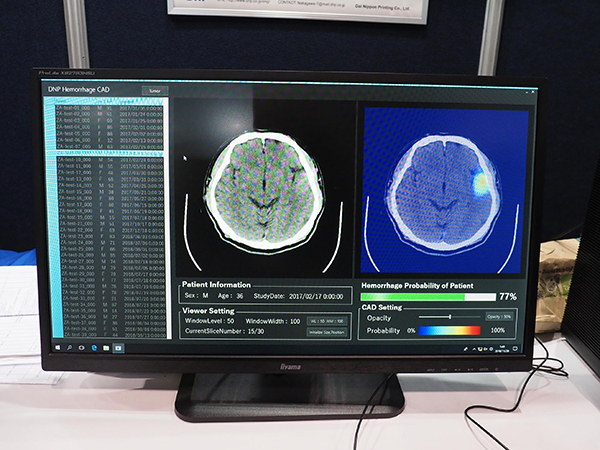The height and width of the screenshot is (450, 600).
Task: Click the Tumor button in title area
Action: click(x=154, y=90)
